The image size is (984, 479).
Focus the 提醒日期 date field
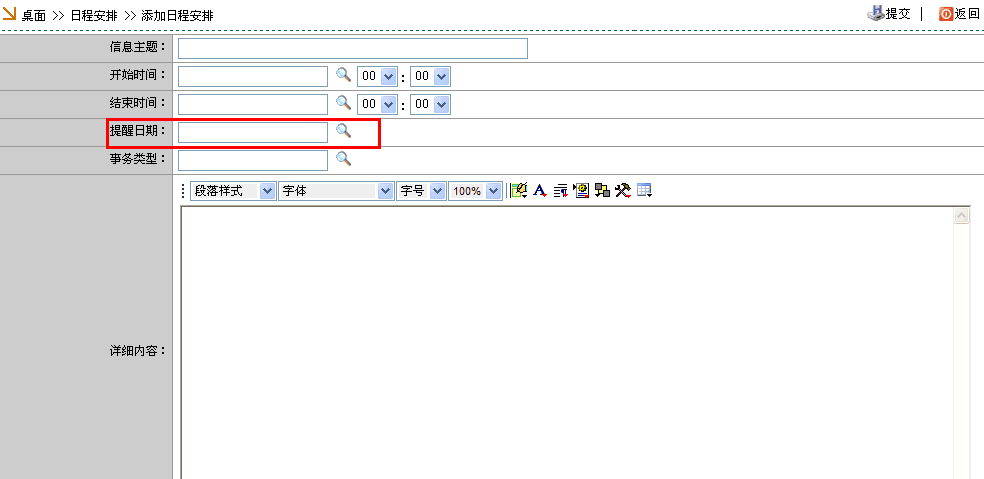coord(253,132)
